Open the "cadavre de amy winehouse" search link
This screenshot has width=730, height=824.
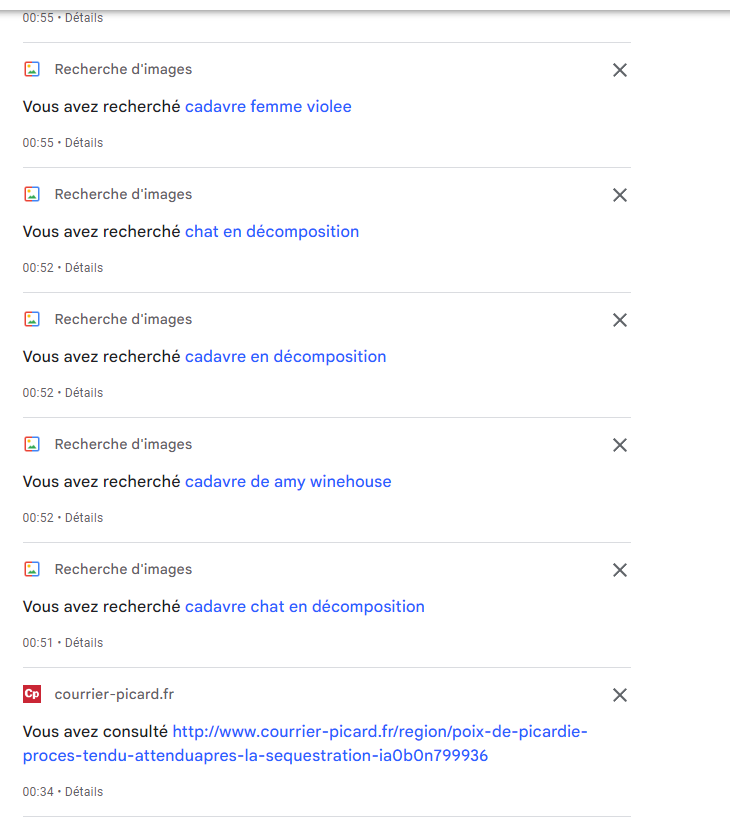click(288, 482)
